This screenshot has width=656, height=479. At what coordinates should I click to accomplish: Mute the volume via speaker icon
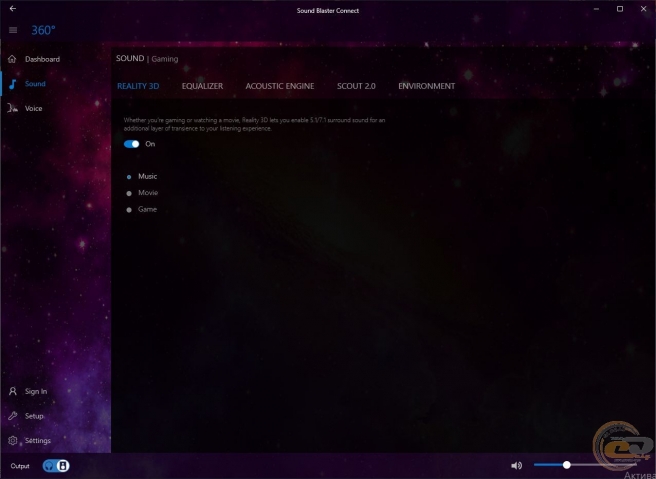517,465
